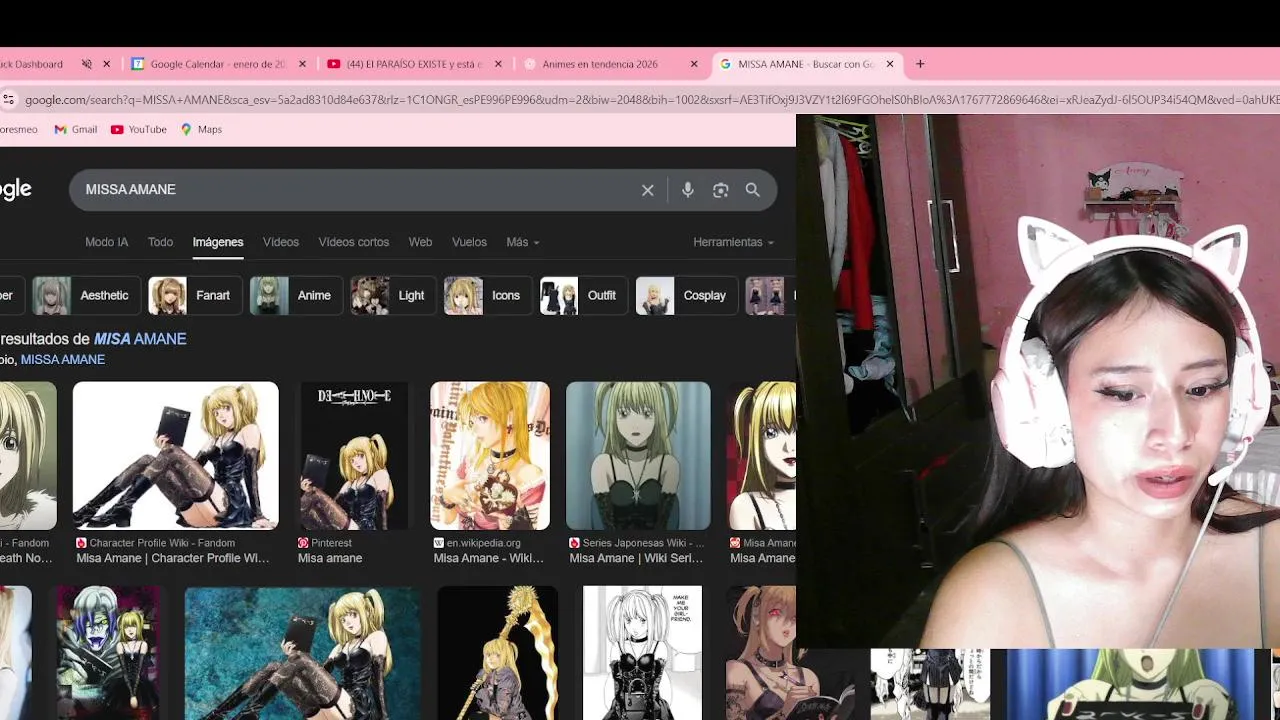
Task: Open Misa Amane - Wiki... title link
Action: pyautogui.click(x=488, y=558)
